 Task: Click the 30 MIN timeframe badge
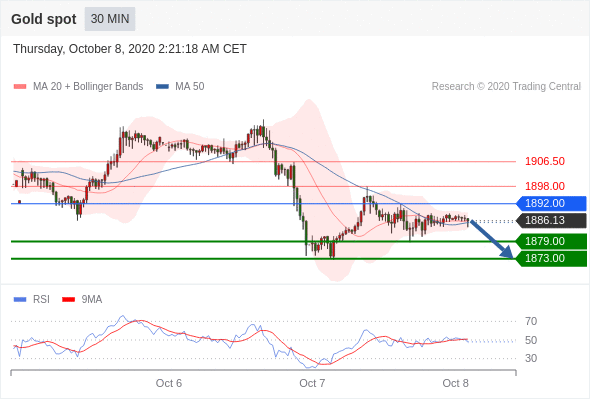click(110, 19)
